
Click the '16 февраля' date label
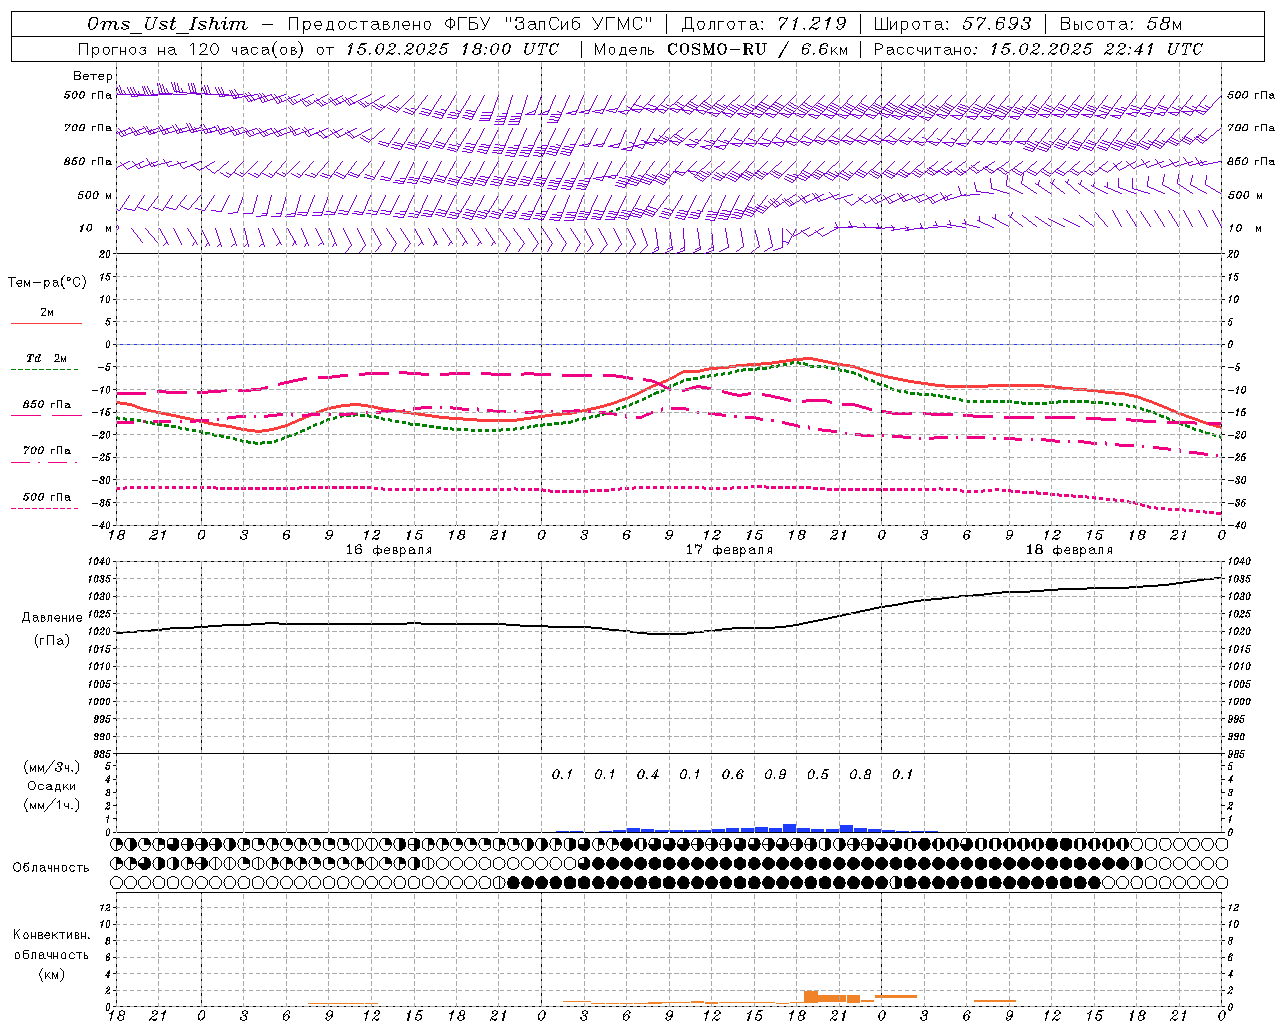pos(388,550)
